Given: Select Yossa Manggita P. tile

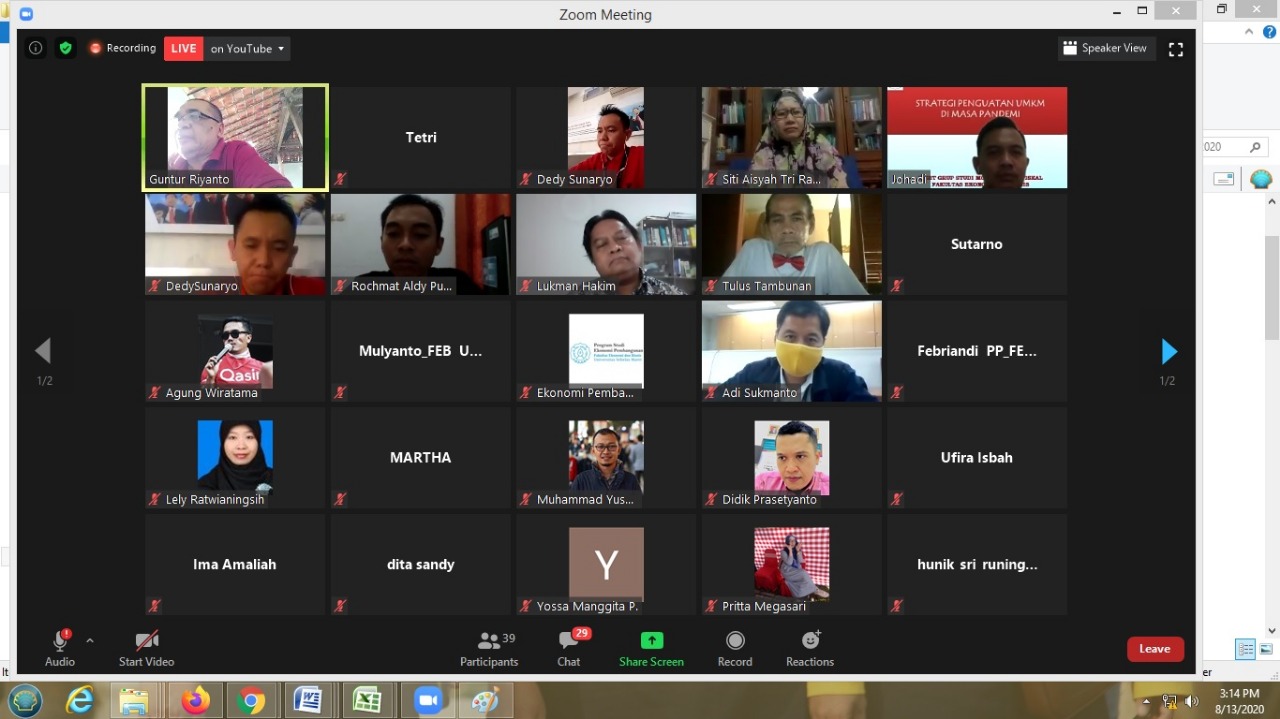Looking at the screenshot, I should pyautogui.click(x=606, y=564).
